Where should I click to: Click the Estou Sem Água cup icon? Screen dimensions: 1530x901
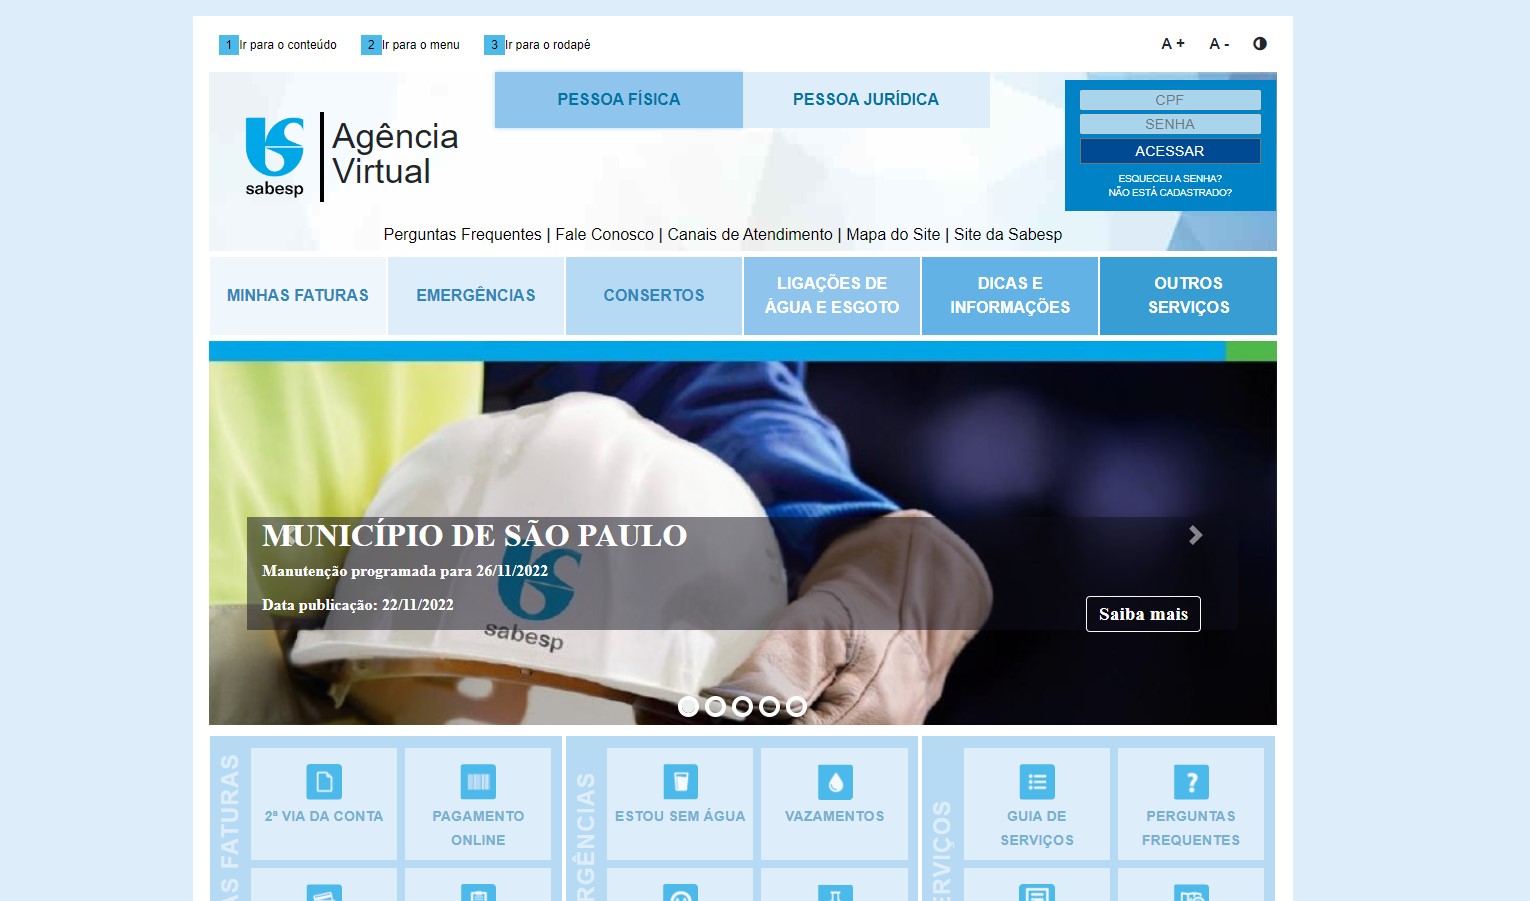tap(680, 781)
